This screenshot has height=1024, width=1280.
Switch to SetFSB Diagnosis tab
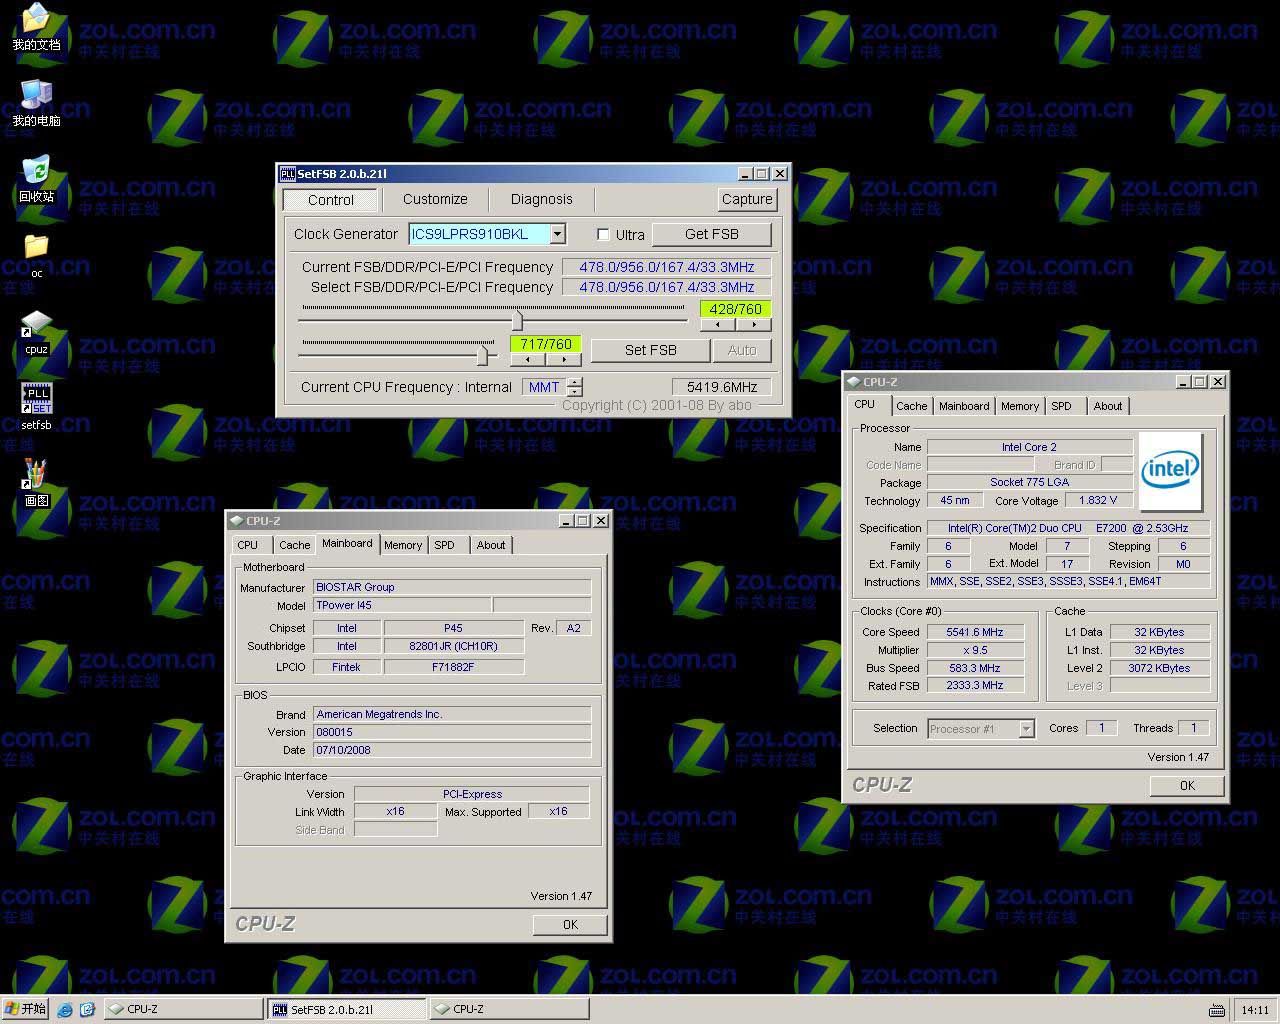coord(542,199)
